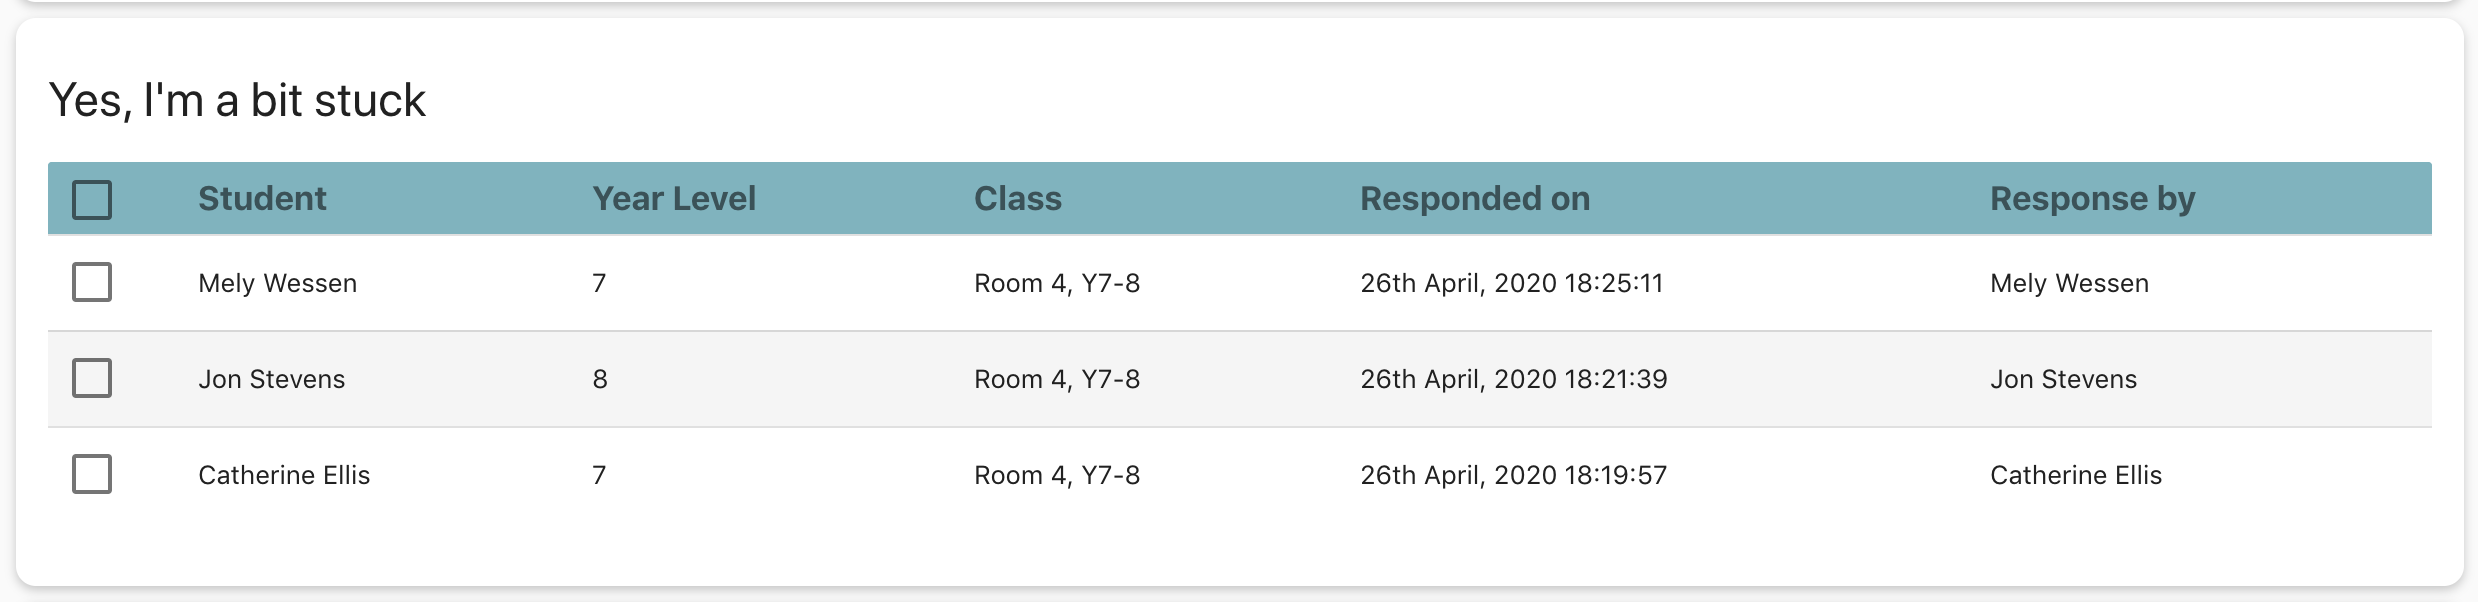The image size is (2478, 602).
Task: Tick the select-all checkbox in table header
Action: [x=92, y=199]
